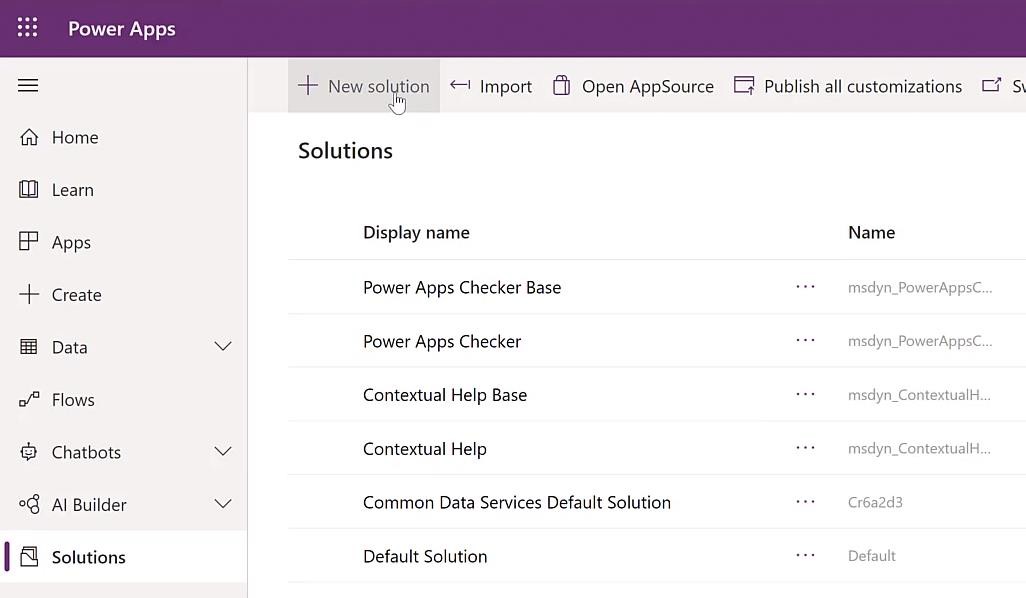Open Learn in the sidebar

point(73,190)
